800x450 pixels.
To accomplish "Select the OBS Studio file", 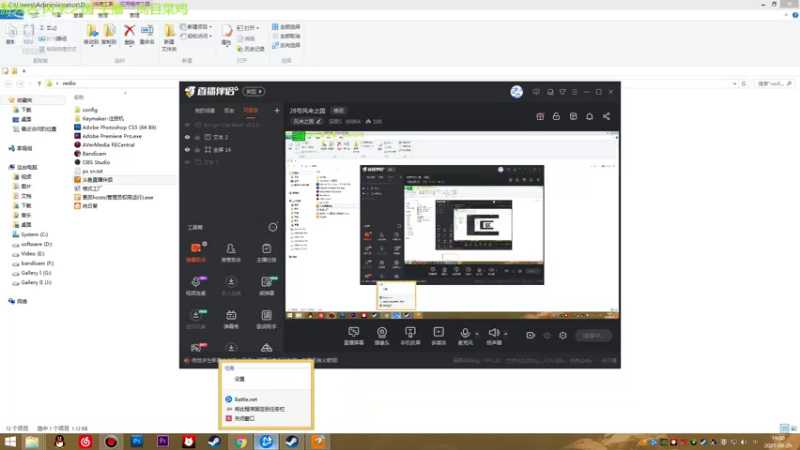I will click(x=96, y=162).
